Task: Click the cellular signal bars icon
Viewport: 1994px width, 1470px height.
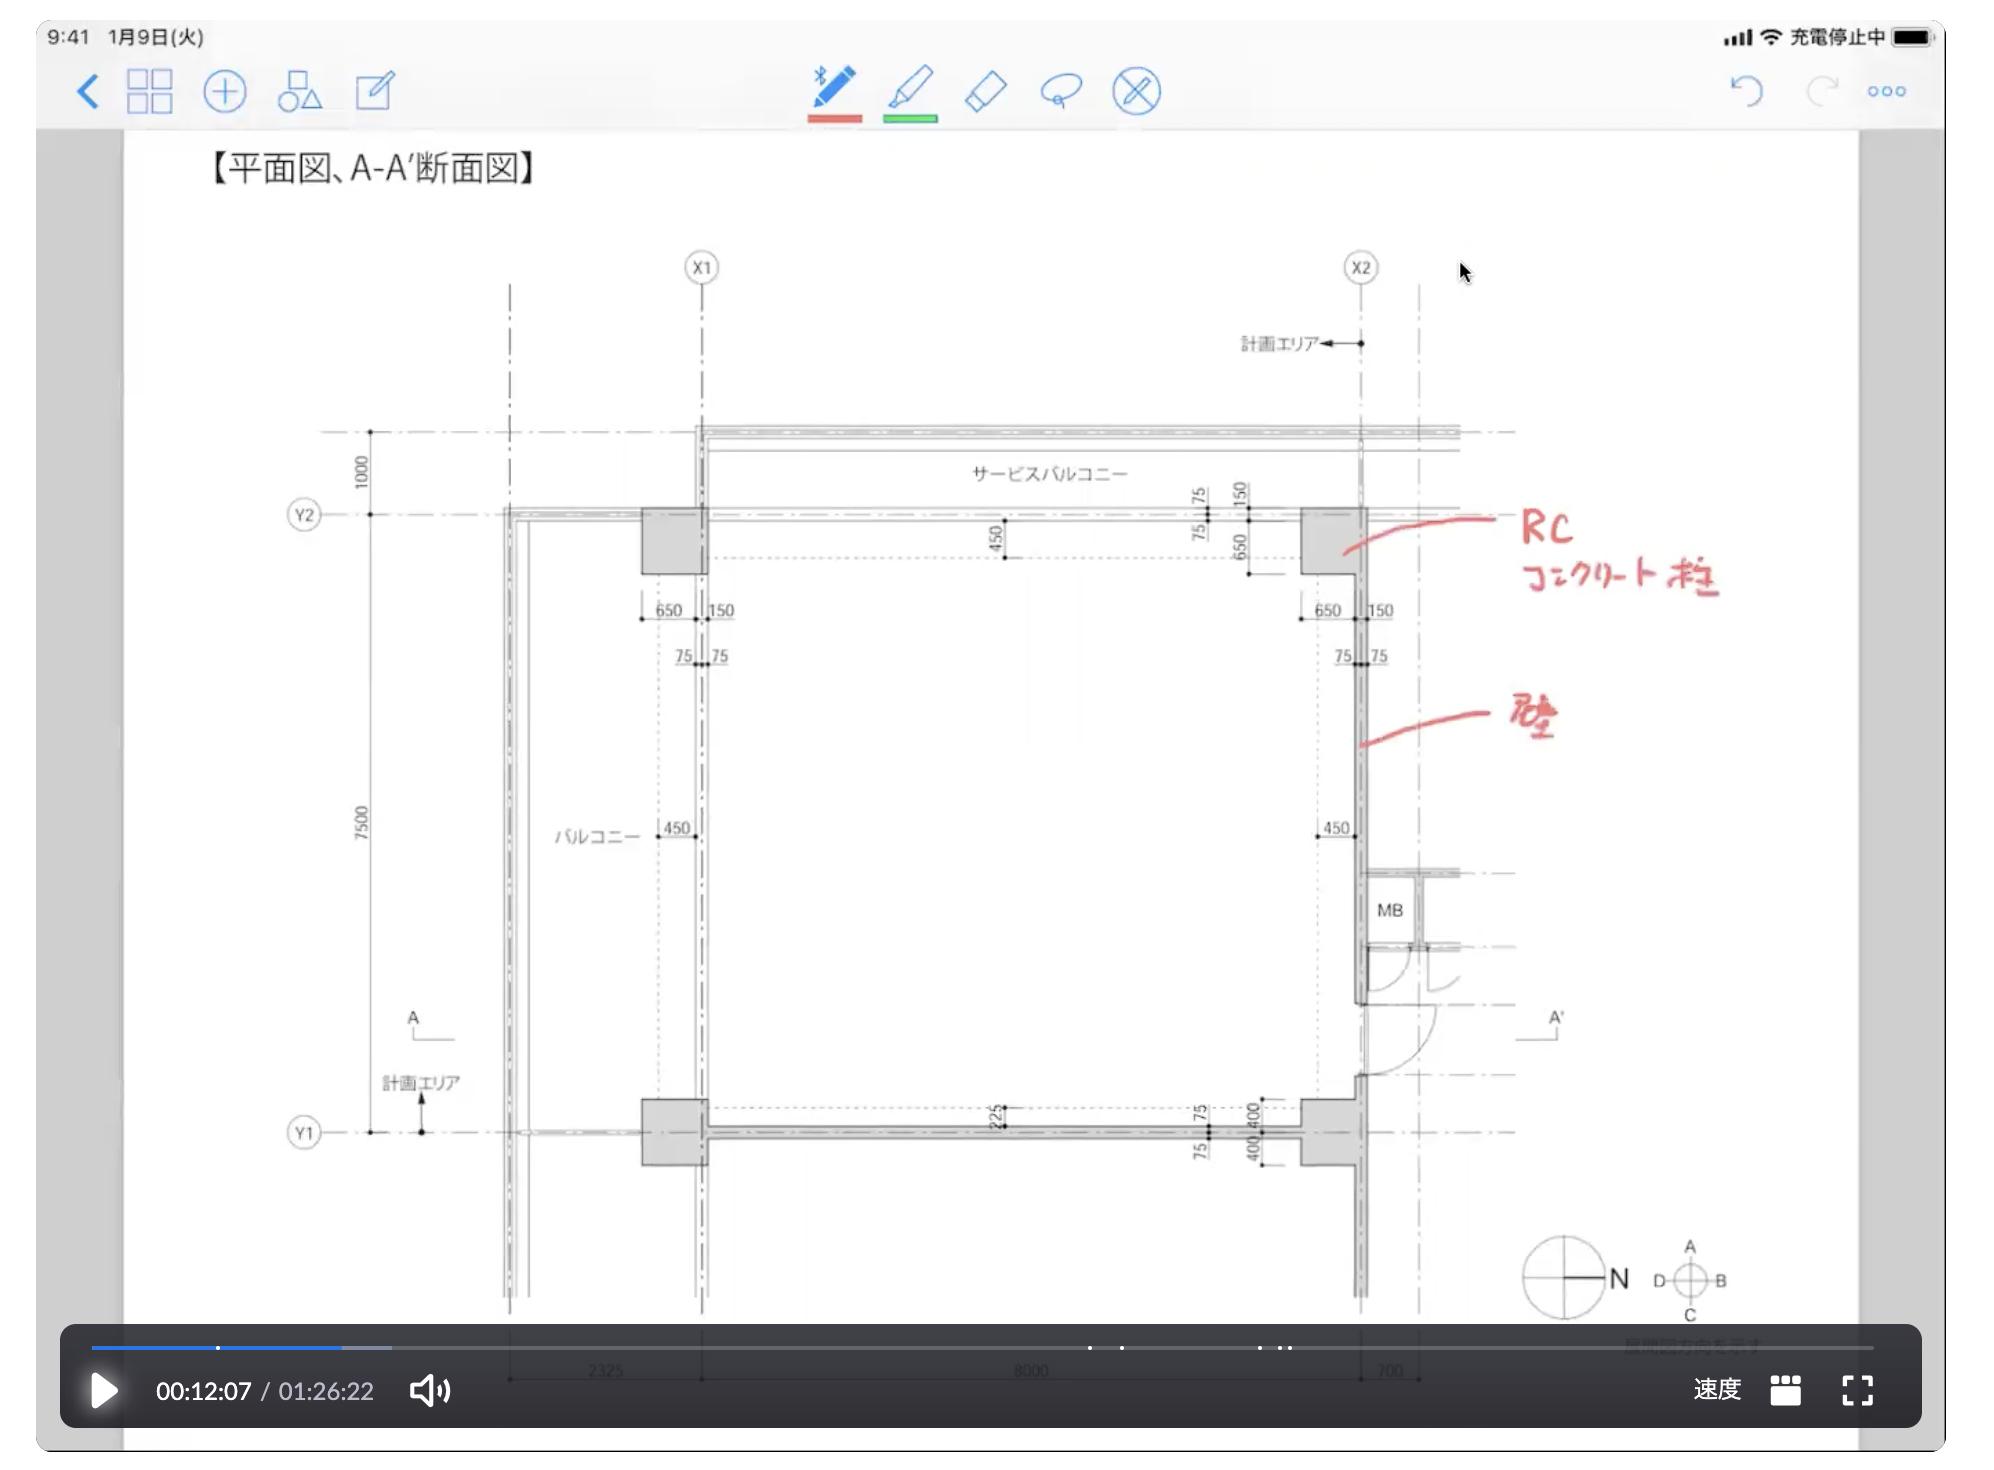Action: tap(1738, 38)
